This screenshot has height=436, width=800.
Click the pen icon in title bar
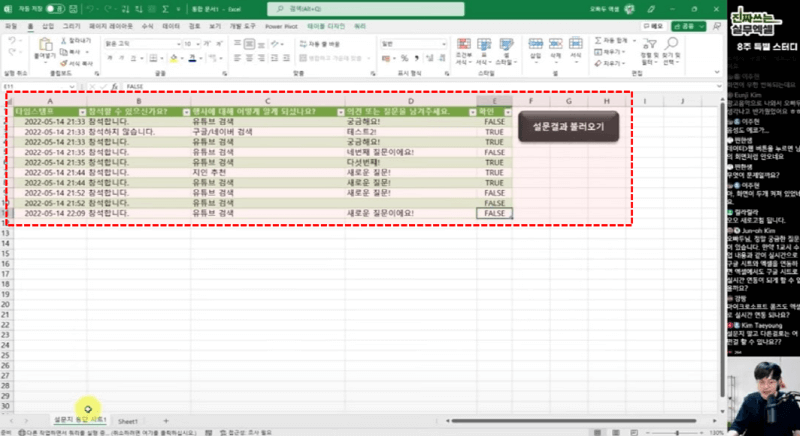click(x=651, y=9)
